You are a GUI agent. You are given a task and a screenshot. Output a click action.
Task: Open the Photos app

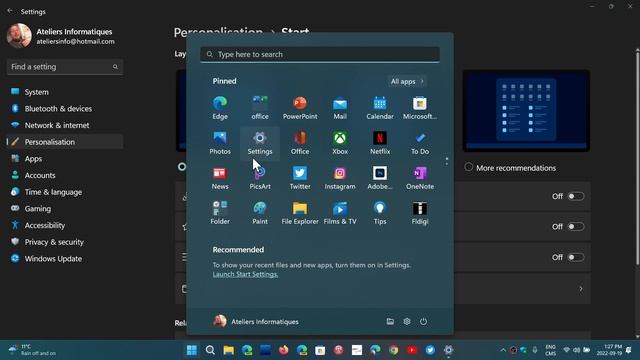(x=220, y=143)
